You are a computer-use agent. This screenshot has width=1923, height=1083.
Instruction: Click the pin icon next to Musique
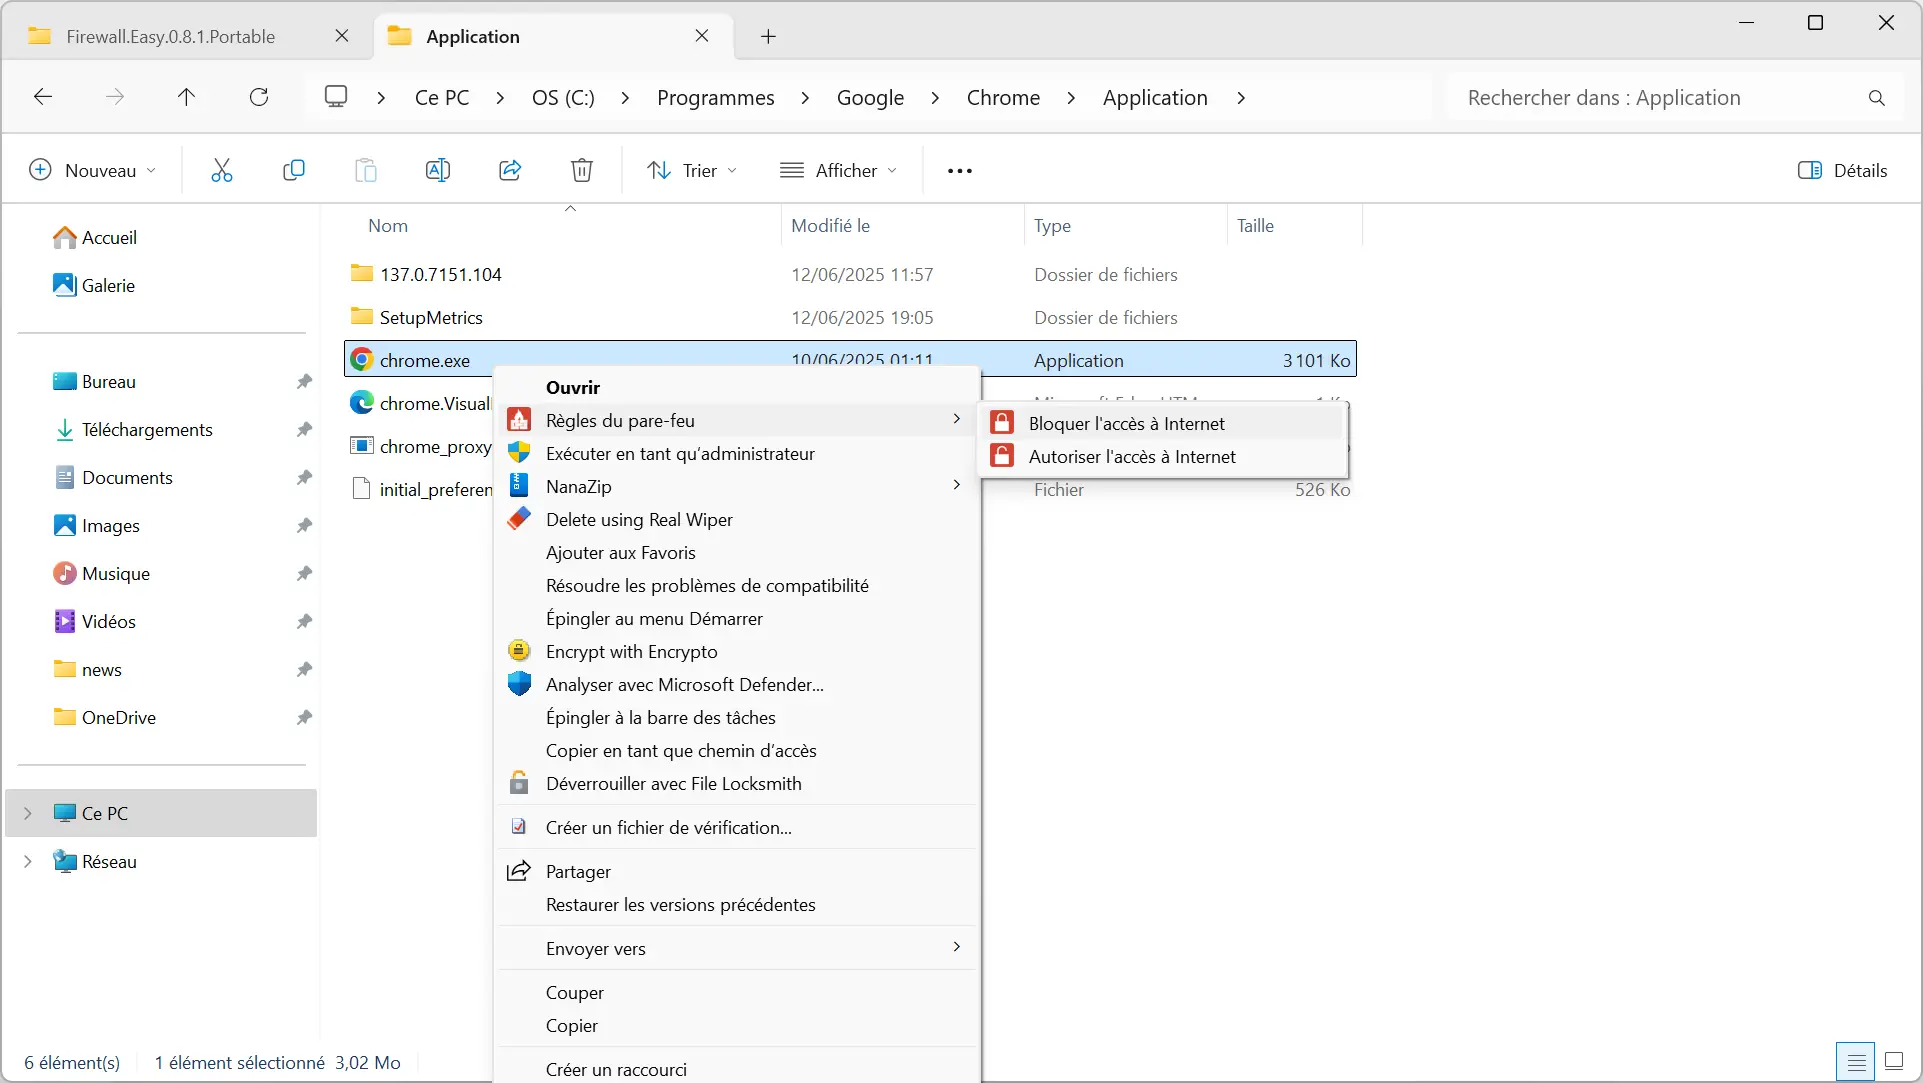pos(304,573)
